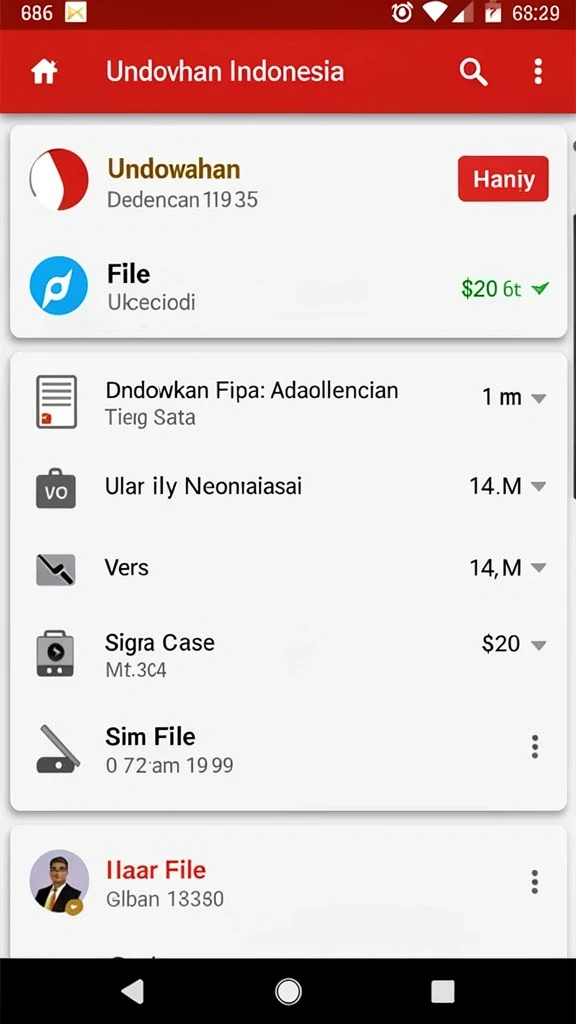Tap the Sigra Case device icon
The width and height of the screenshot is (576, 1024).
(55, 653)
